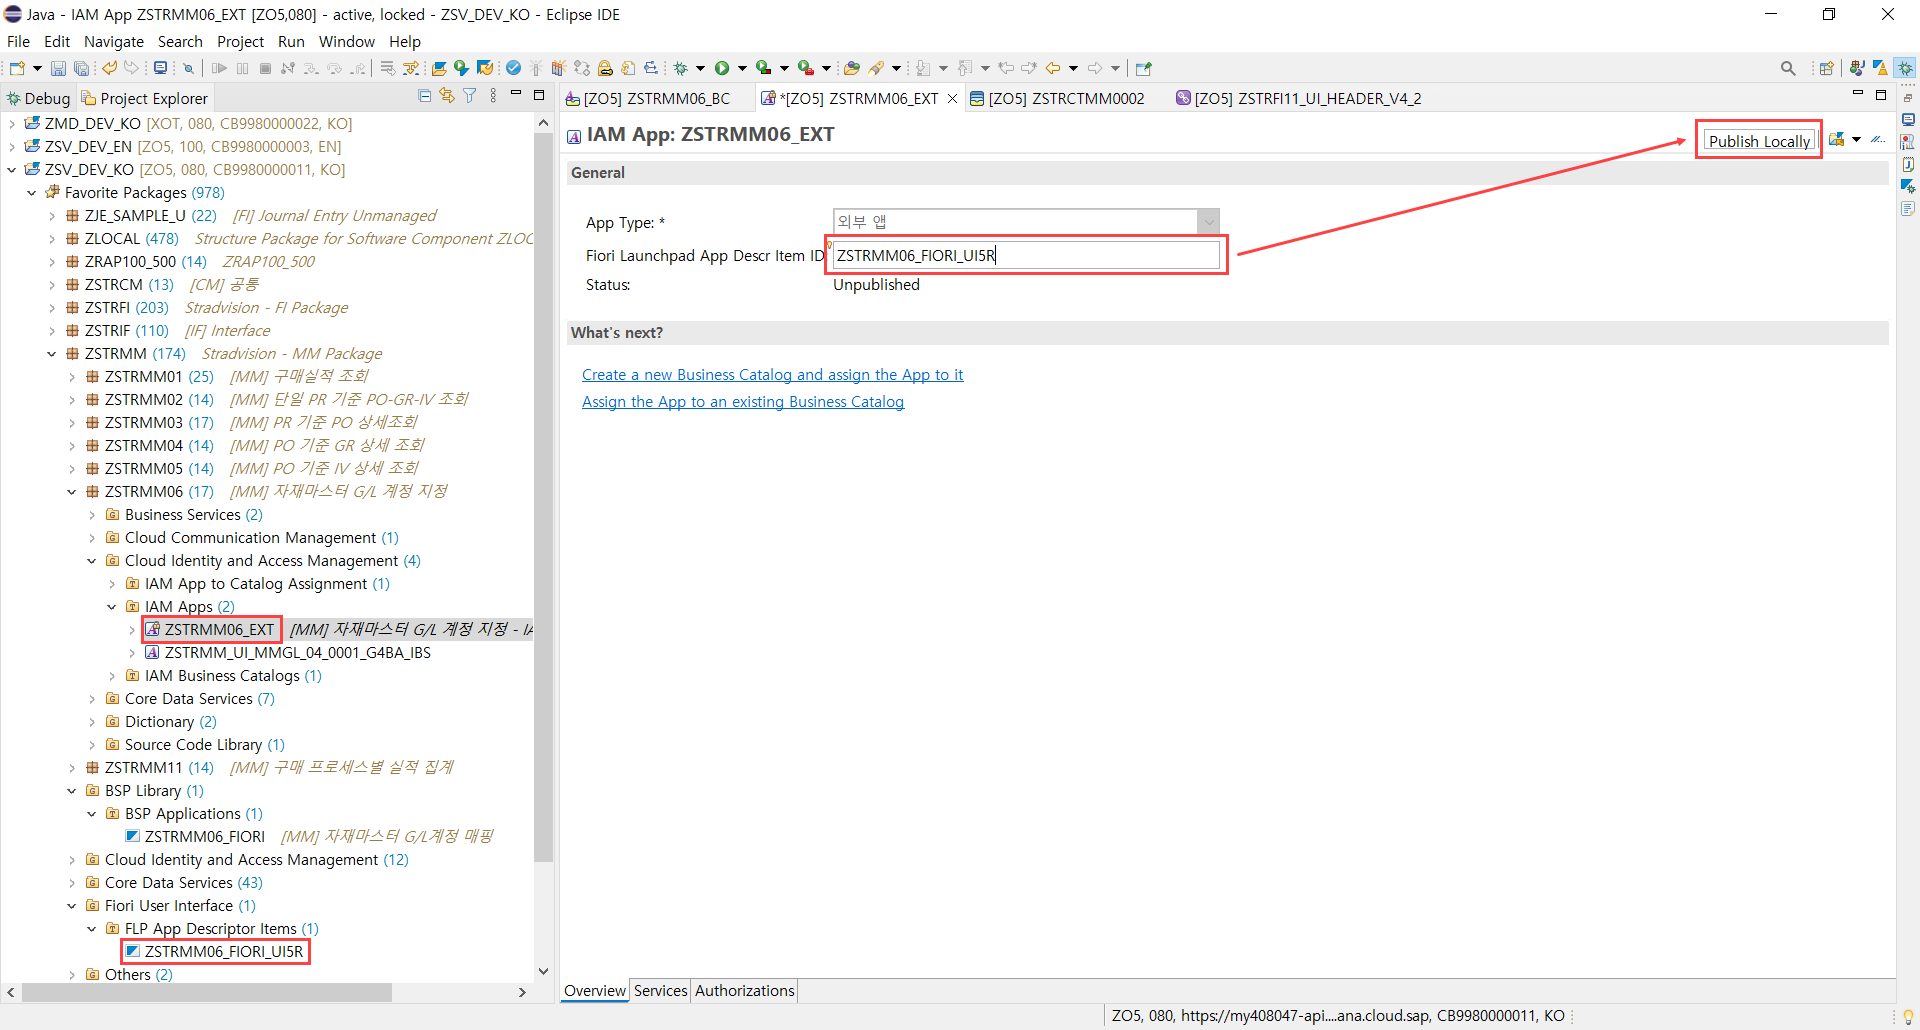Image resolution: width=1920 pixels, height=1030 pixels.
Task: Switch to the Authorizations tab
Action: [x=744, y=990]
